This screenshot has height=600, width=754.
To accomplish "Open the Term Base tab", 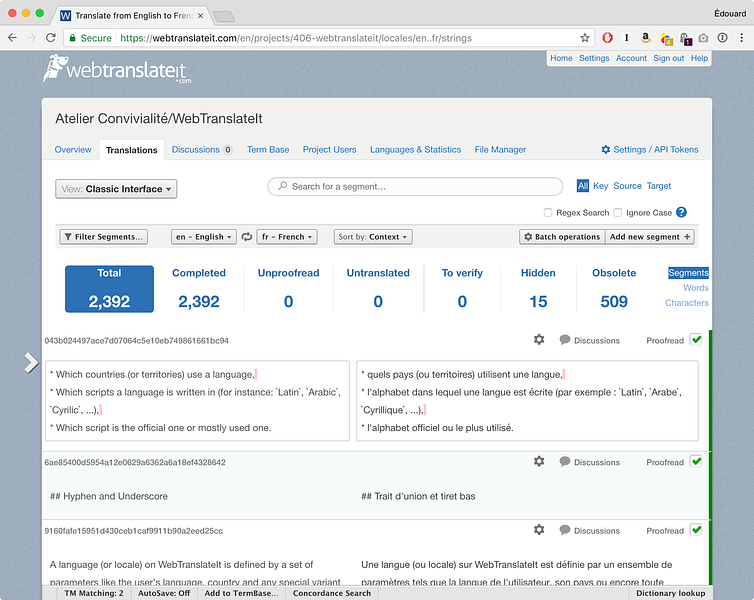I will [x=268, y=150].
